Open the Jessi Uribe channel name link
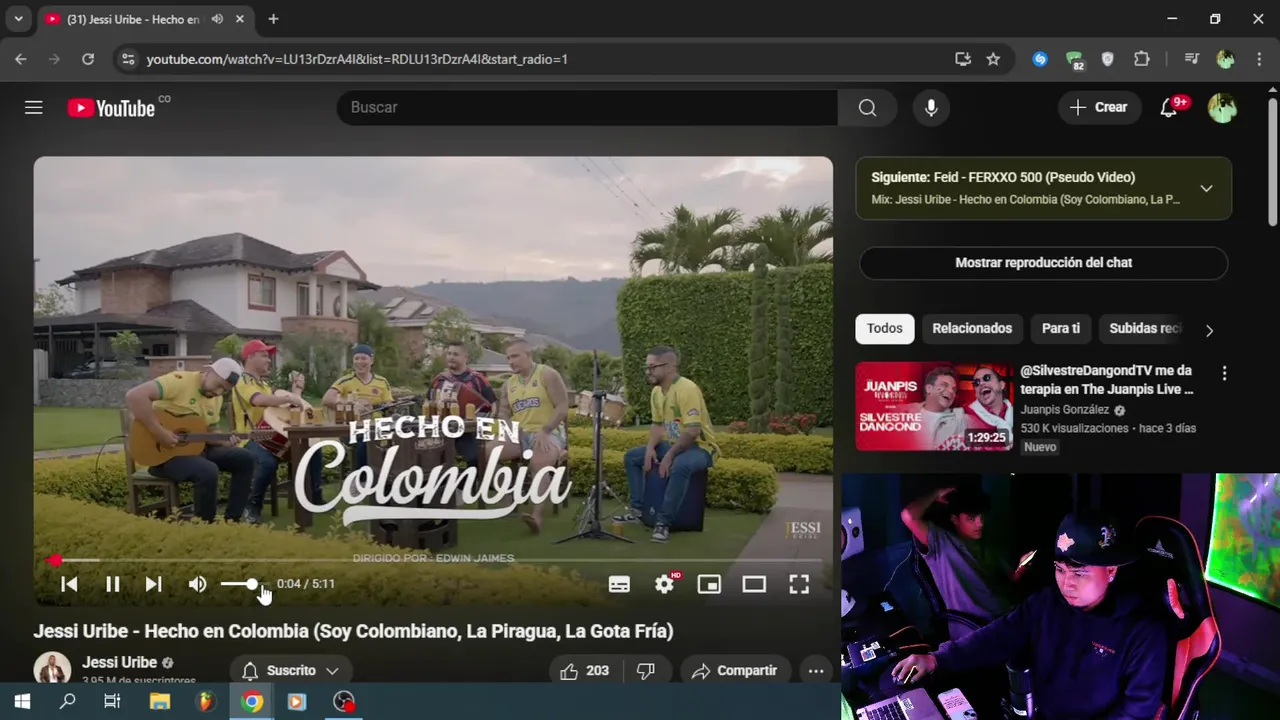 point(120,663)
